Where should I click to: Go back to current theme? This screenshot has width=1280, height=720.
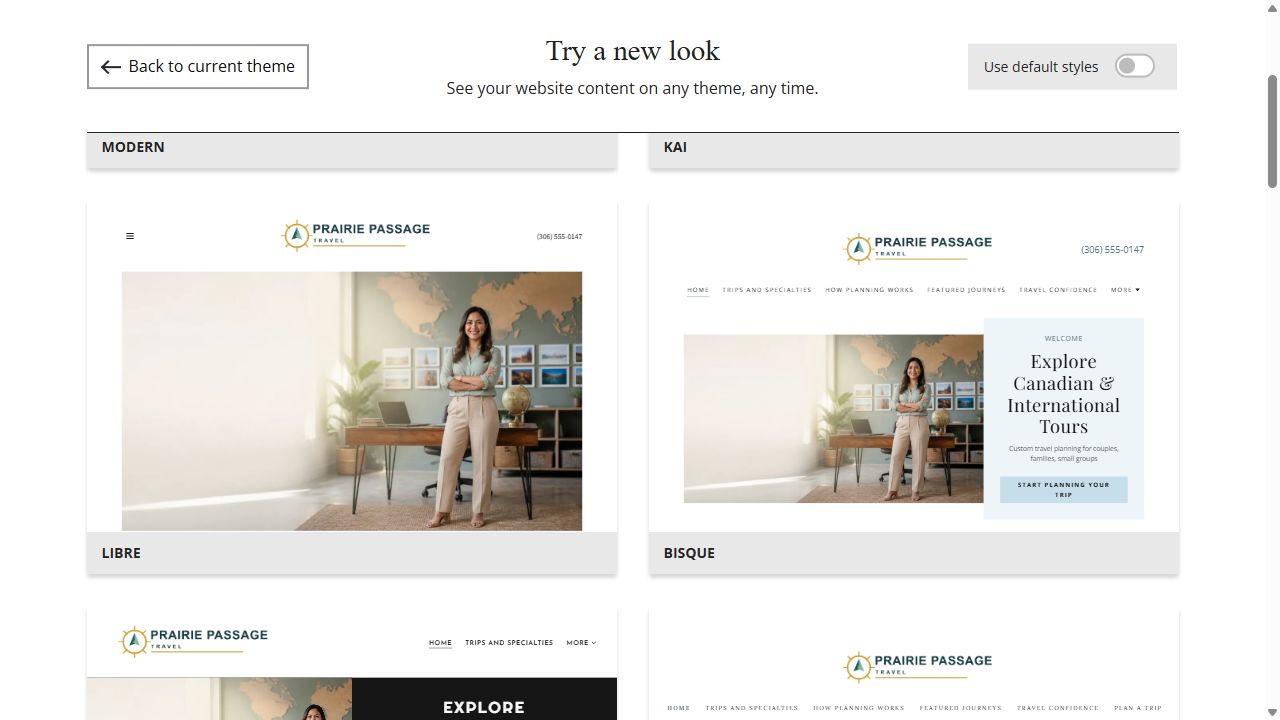(x=198, y=66)
